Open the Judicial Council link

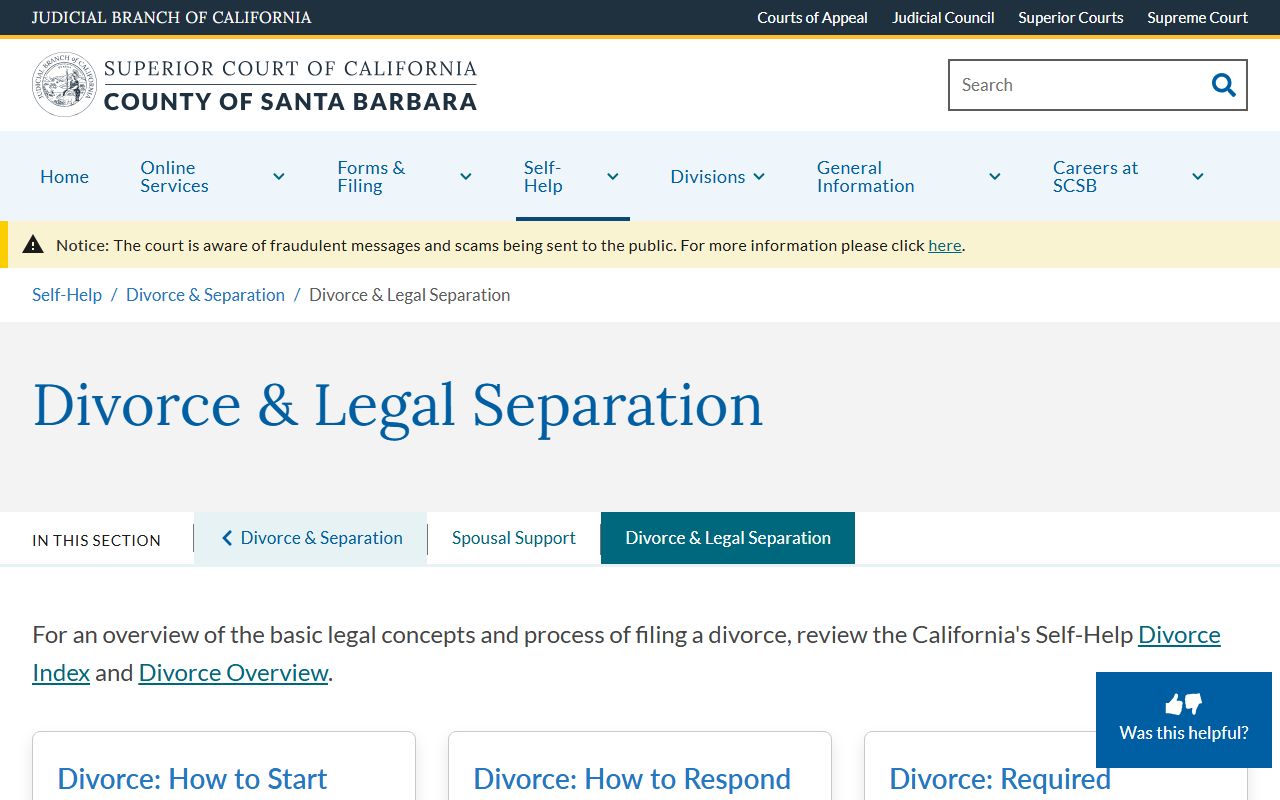(x=943, y=17)
